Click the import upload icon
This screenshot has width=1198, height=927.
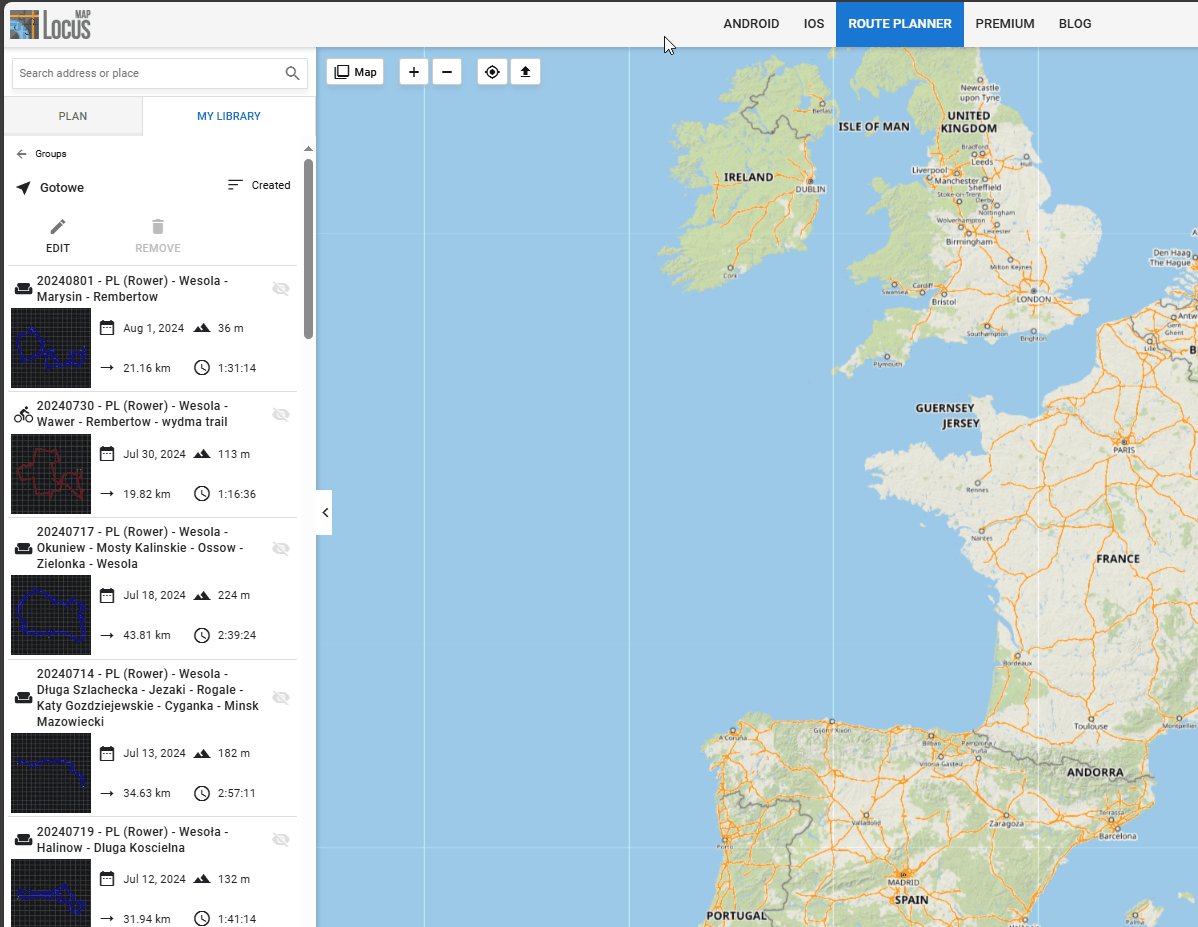click(x=526, y=72)
